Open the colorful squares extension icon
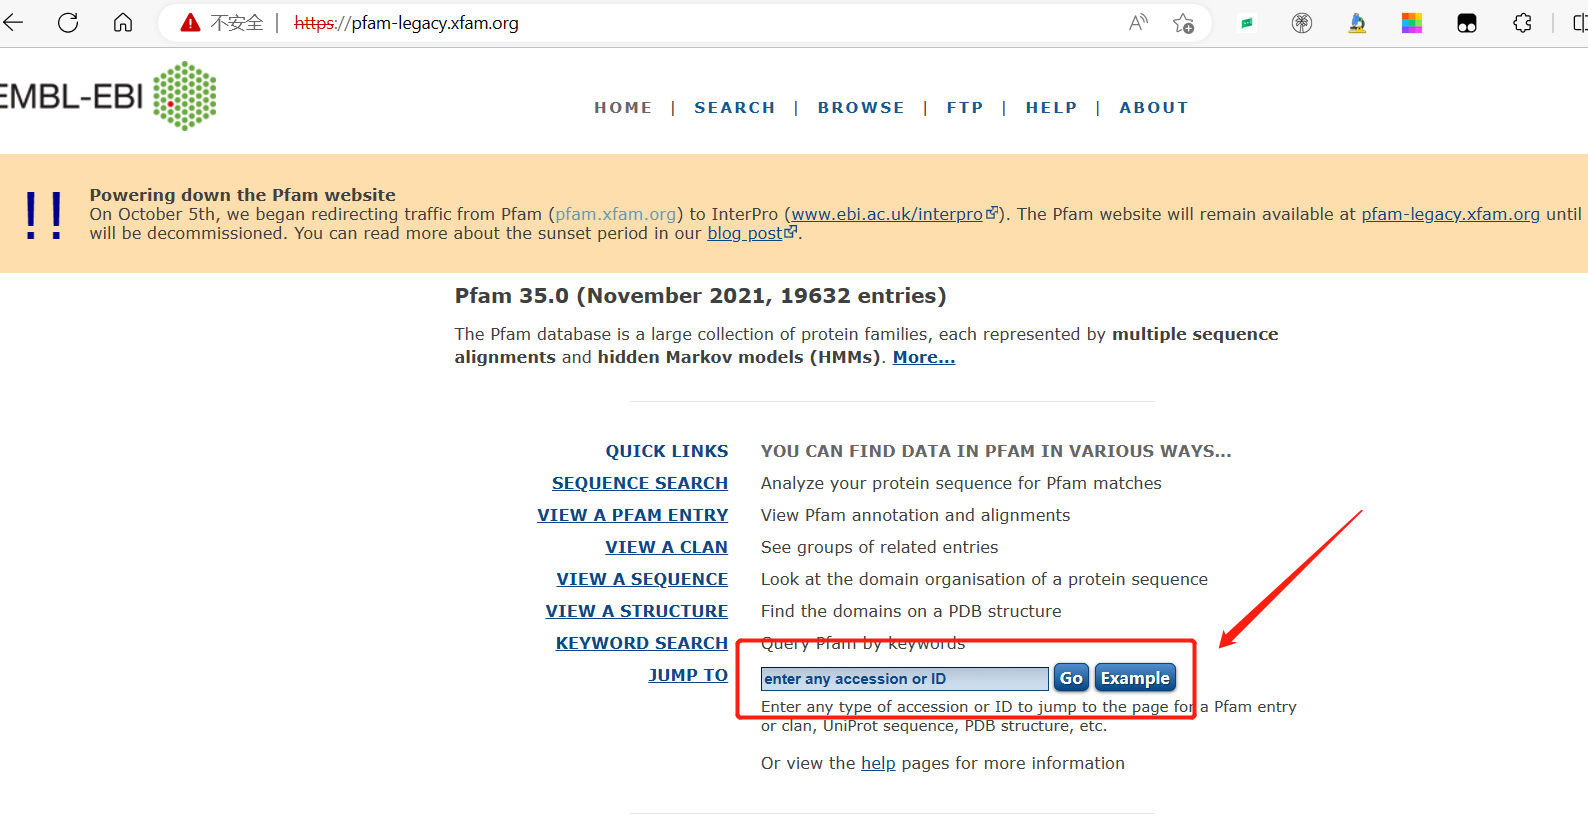 1412,23
